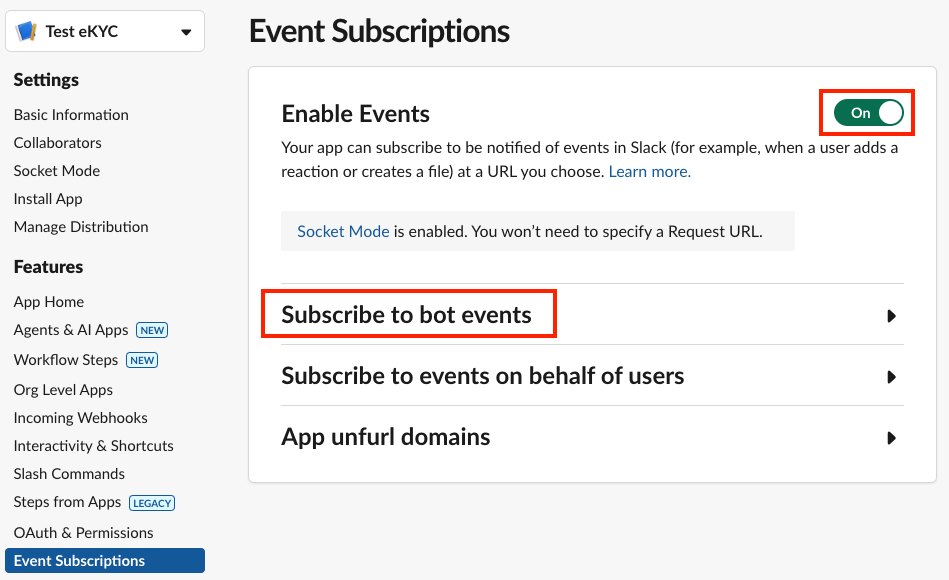949x580 pixels.
Task: Follow the Socket Mode link in the notice
Action: pyautogui.click(x=343, y=231)
